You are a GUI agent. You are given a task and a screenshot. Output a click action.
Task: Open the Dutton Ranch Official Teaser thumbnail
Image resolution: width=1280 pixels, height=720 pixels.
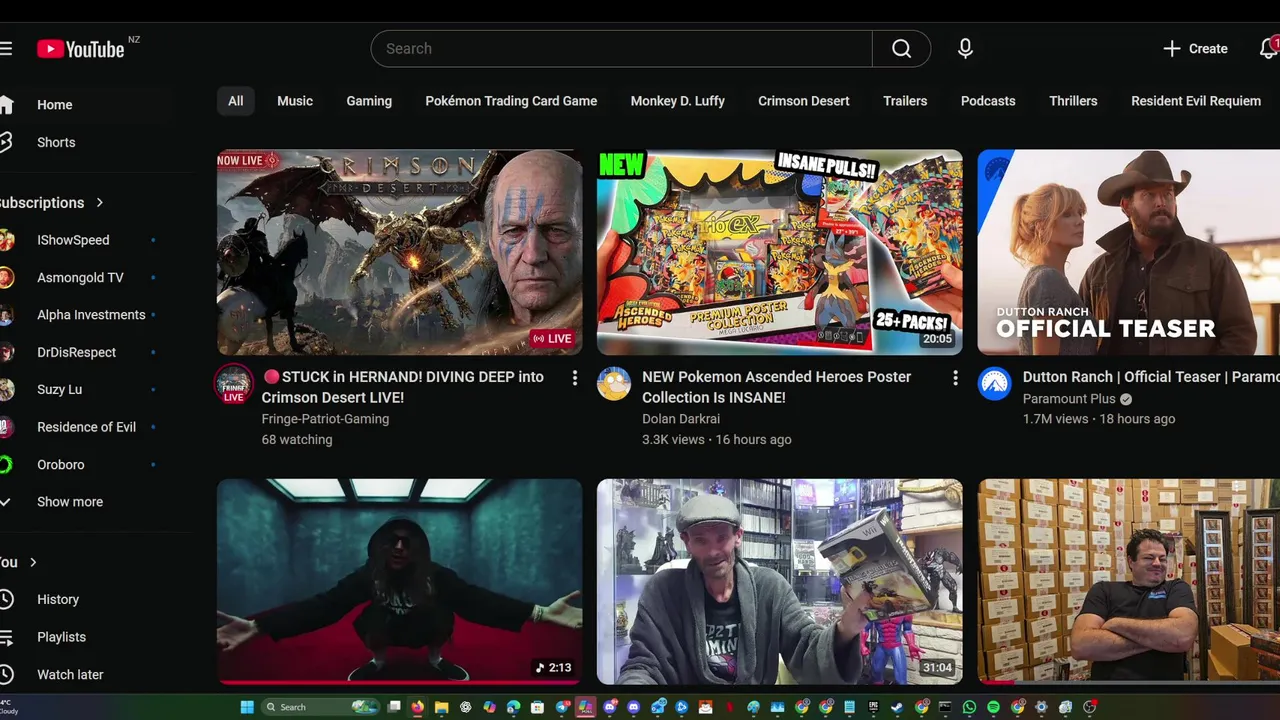(x=1128, y=252)
